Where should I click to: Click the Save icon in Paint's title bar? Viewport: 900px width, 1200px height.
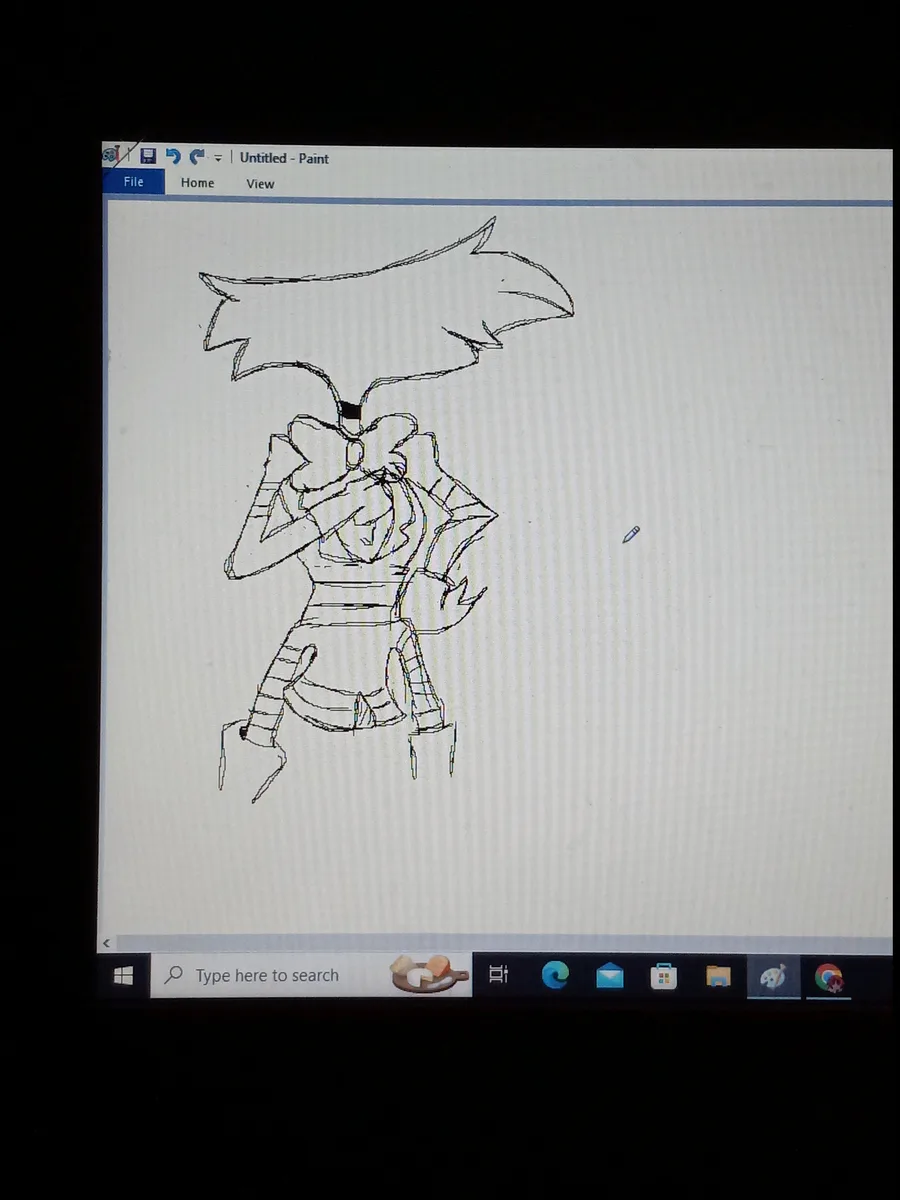click(x=148, y=156)
